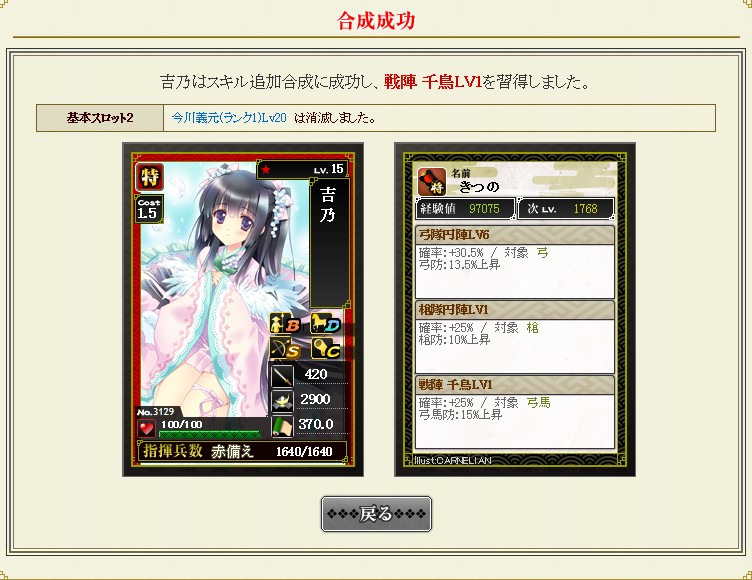This screenshot has height=580, width=752.
Task: Click the cavalry horse aptitude D icon
Action: point(326,324)
